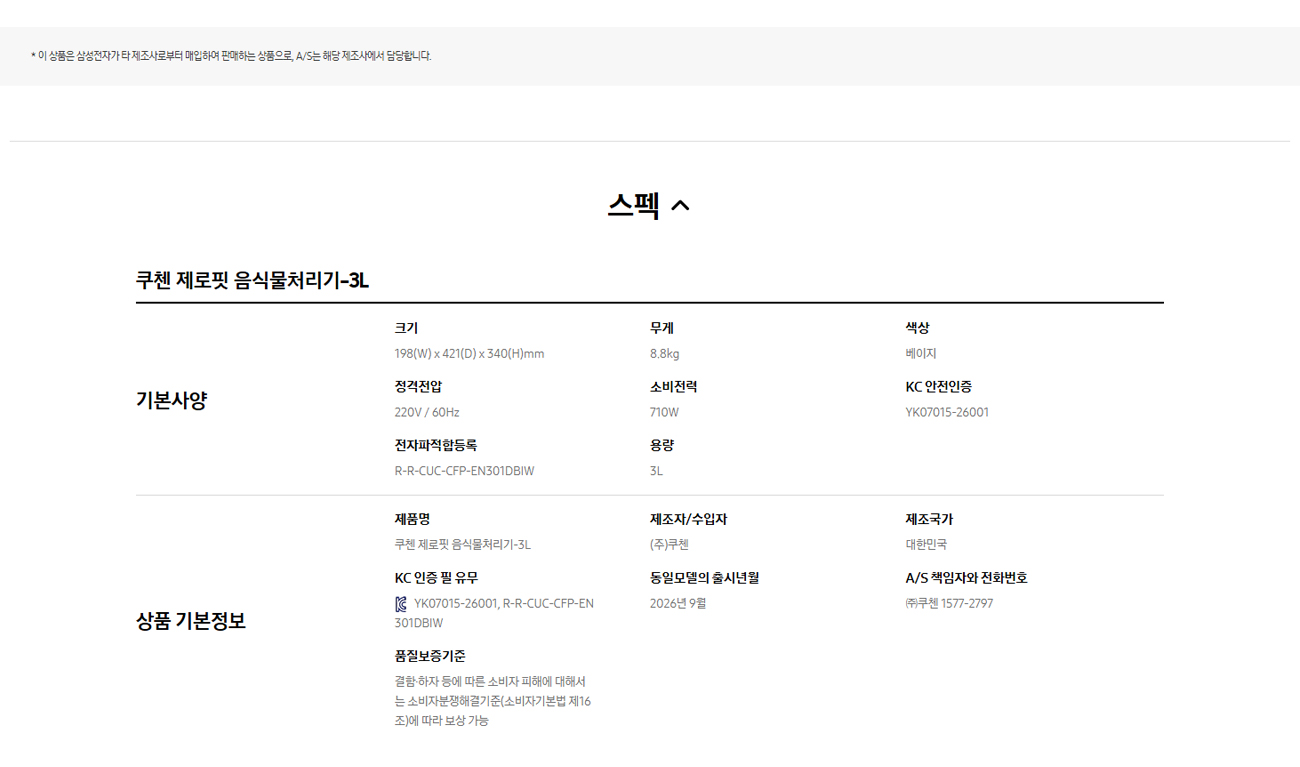
Task: Click the '용량' spec label
Action: point(662,445)
